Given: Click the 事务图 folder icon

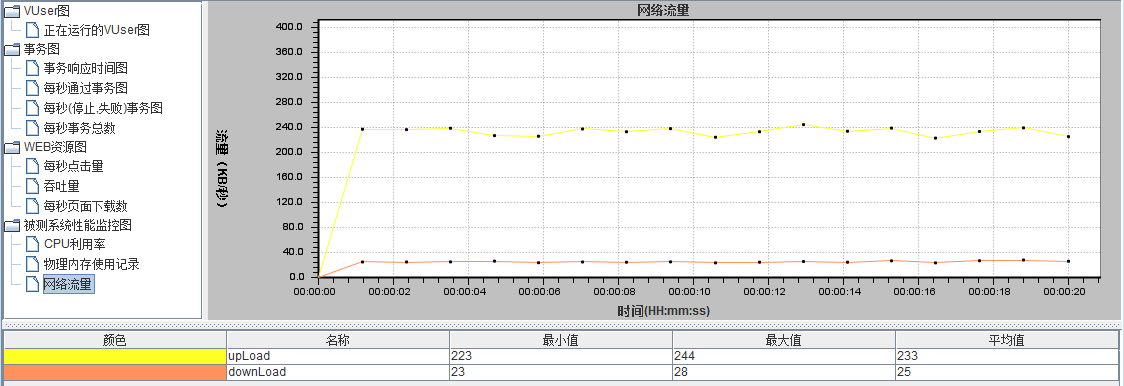Looking at the screenshot, I should click(x=12, y=50).
